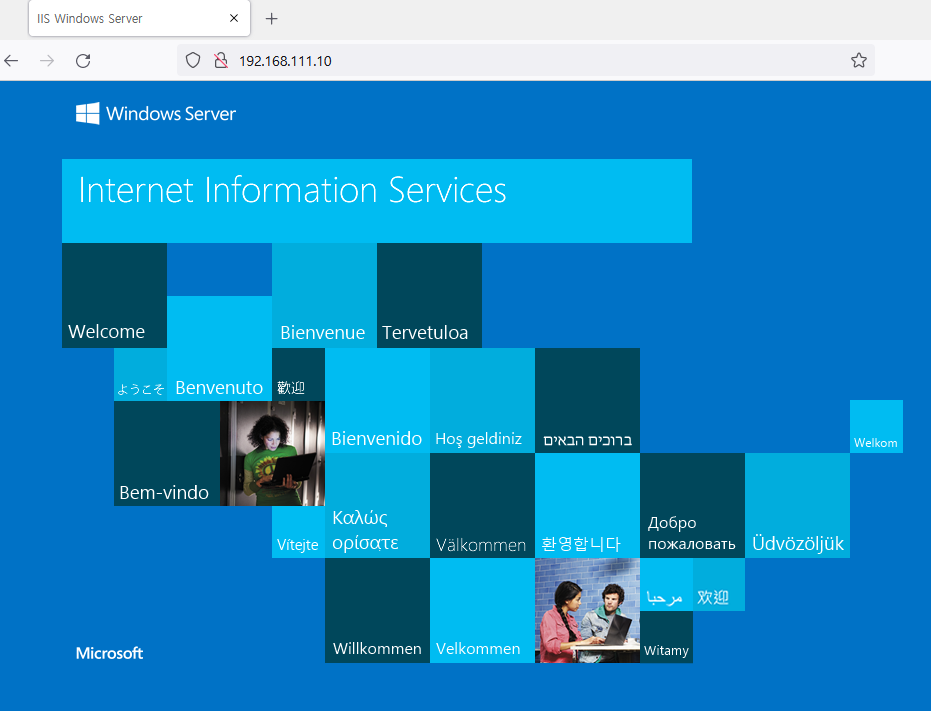Click the insecure connection padlock icon
This screenshot has height=711, width=931.
(x=221, y=60)
